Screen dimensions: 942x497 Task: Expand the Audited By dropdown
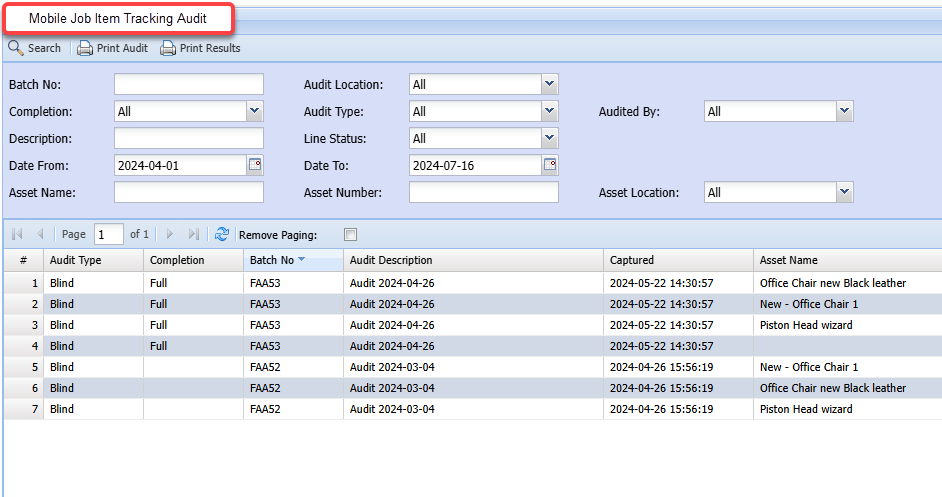coord(845,112)
